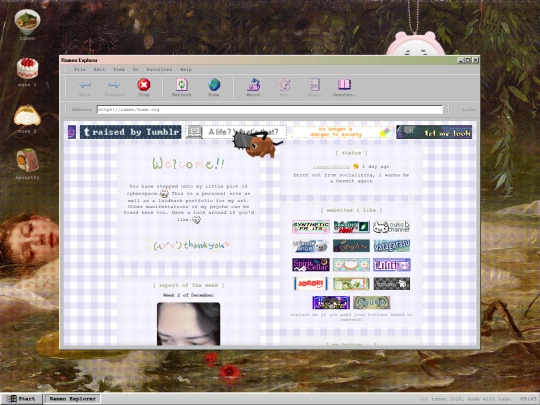Open the Help menu
Screen dimensions: 540x405
(186, 70)
